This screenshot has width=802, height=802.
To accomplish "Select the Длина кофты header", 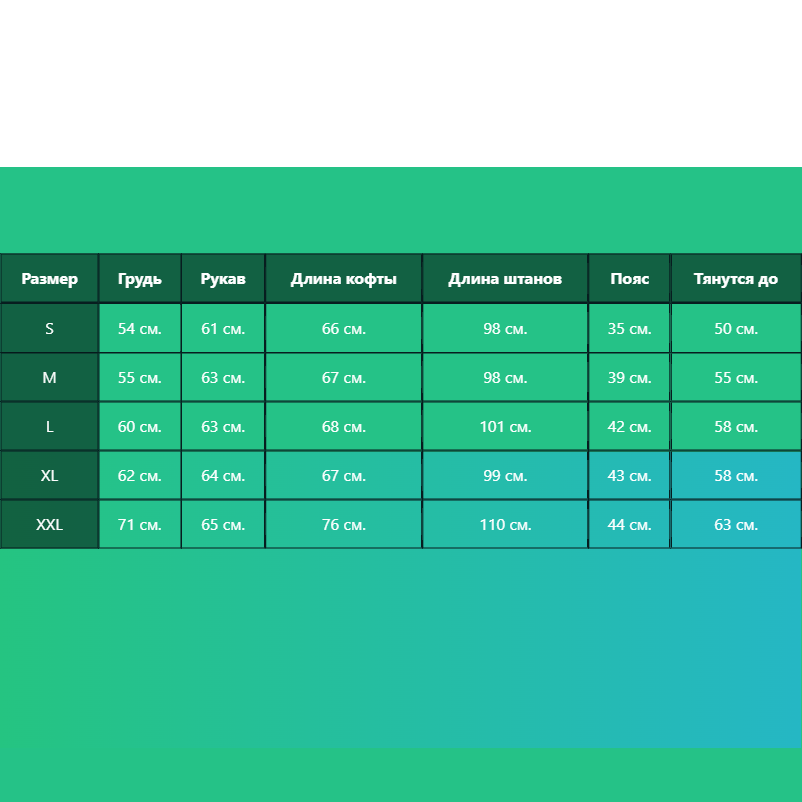I will 343,279.
